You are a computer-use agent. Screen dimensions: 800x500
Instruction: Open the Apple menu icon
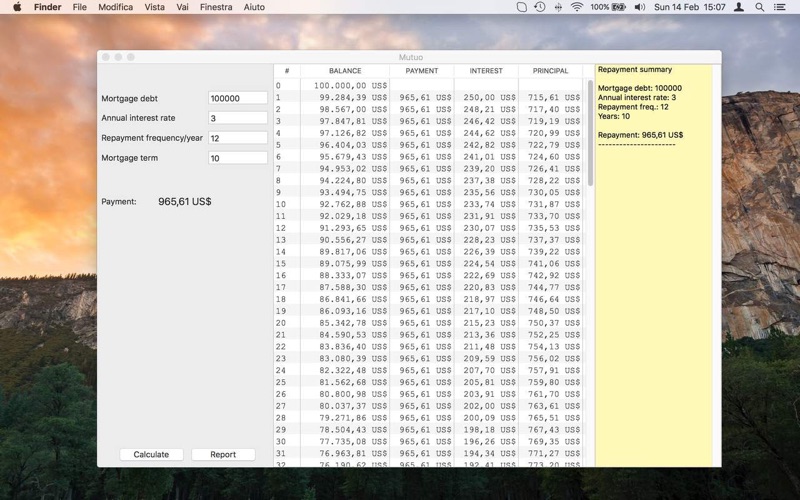pos(17,7)
